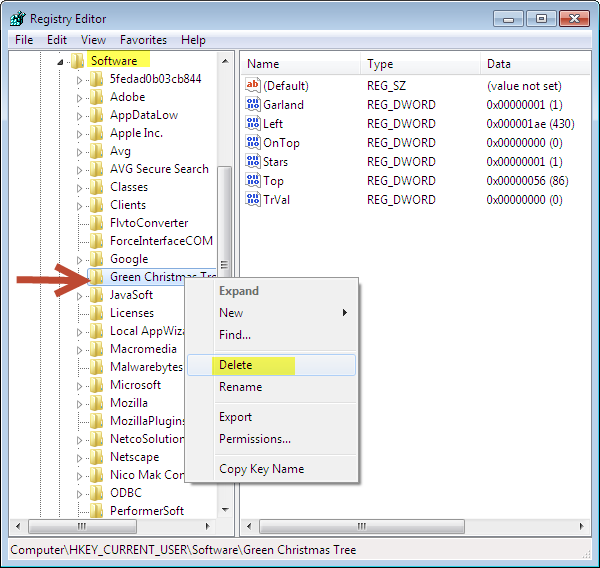Expand the Netscape key
This screenshot has height=568, width=600.
(x=79, y=458)
